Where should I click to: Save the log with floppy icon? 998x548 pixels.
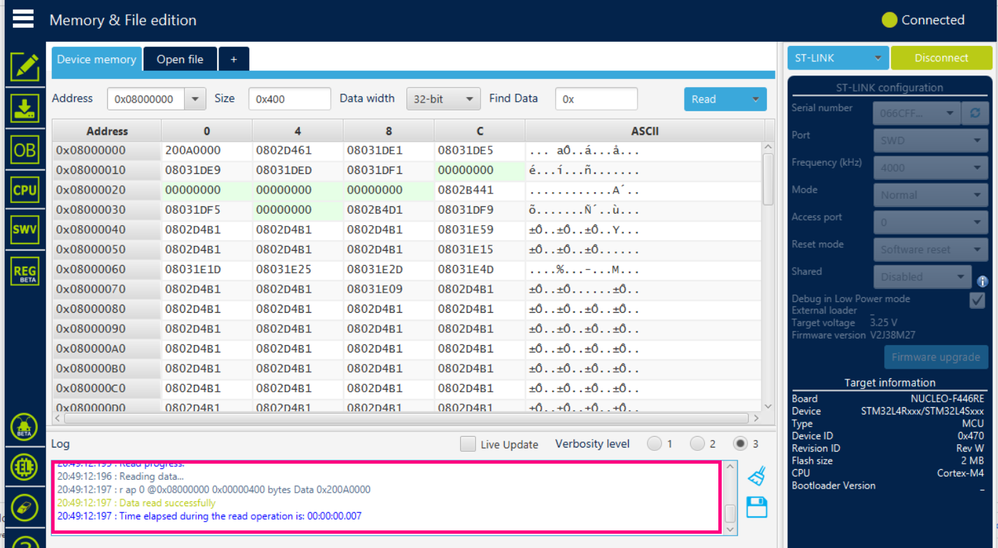(x=757, y=507)
